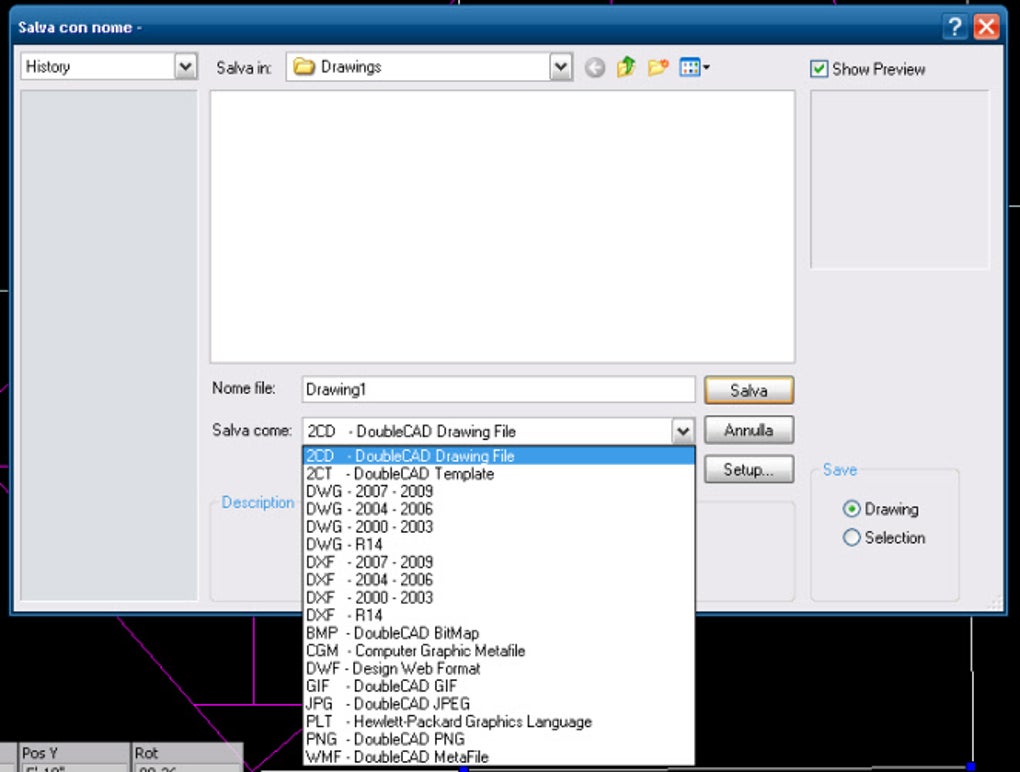
Task: Select DWG - R14 format
Action: (x=499, y=544)
